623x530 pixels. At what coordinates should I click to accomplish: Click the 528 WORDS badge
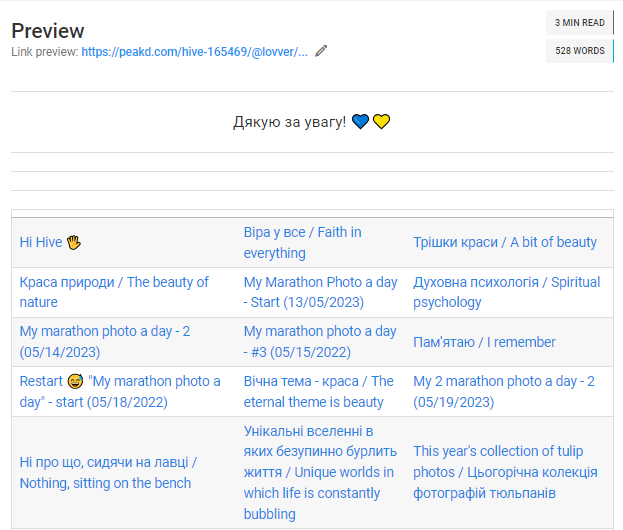[580, 51]
